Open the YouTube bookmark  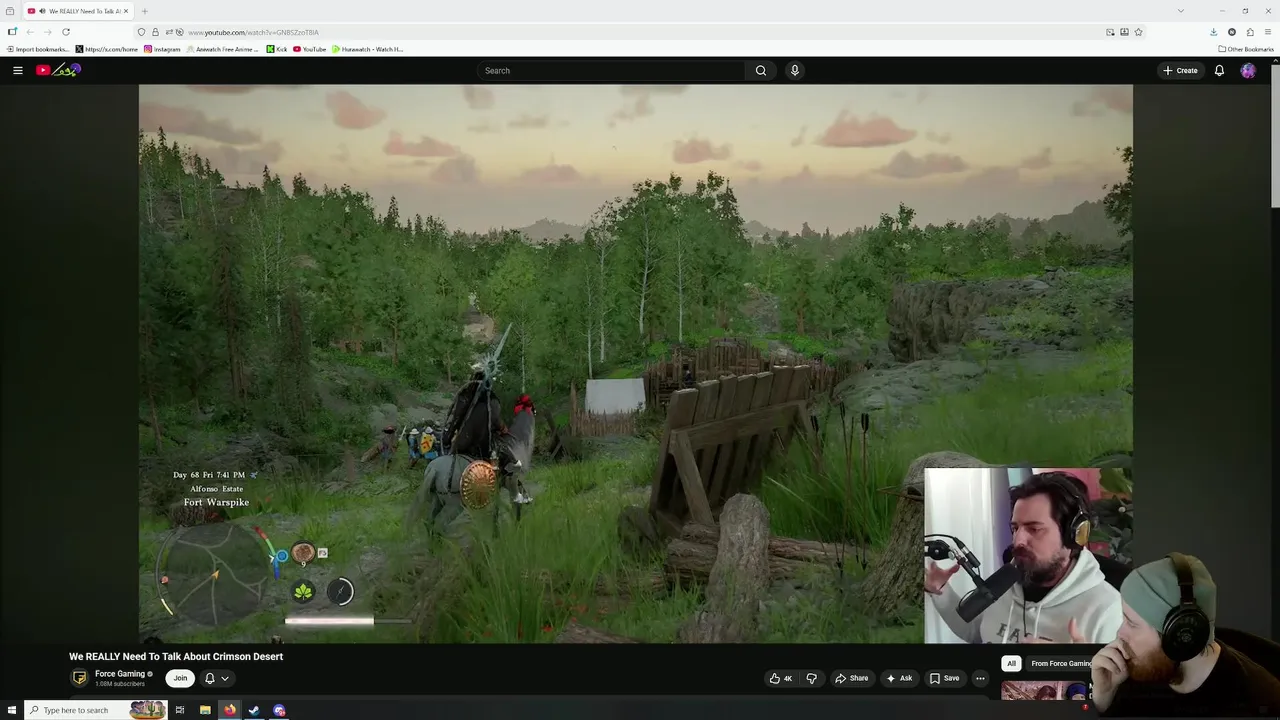[x=310, y=49]
